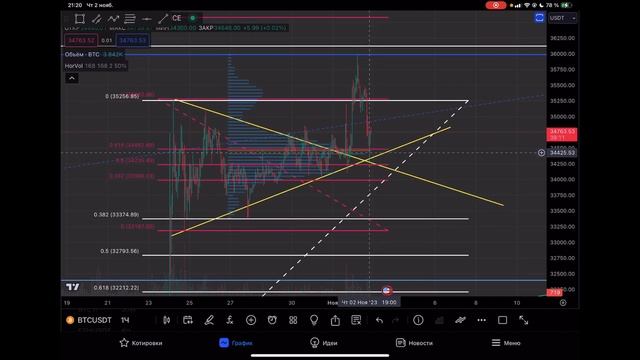Switch to the Новости tab
Screen dimensions: 640x360
[414, 343]
